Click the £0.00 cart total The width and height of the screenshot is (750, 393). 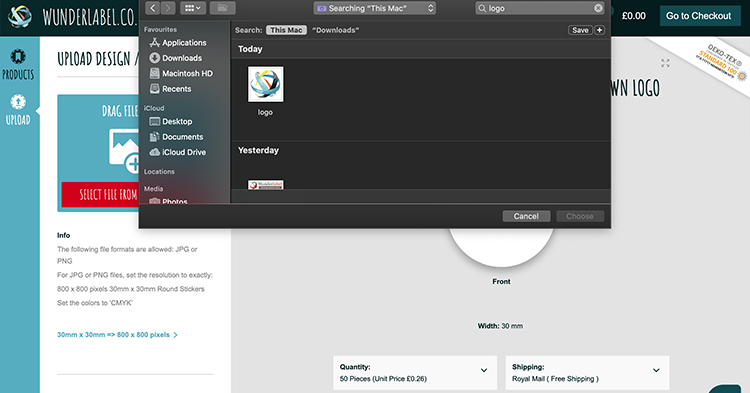point(634,16)
